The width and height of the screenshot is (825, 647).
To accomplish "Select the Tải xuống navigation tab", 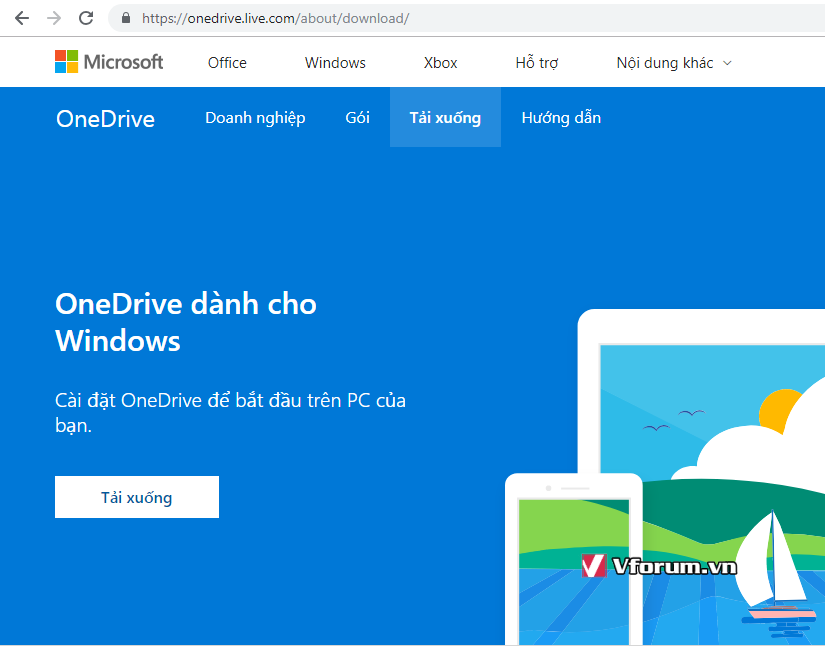I will pyautogui.click(x=445, y=117).
